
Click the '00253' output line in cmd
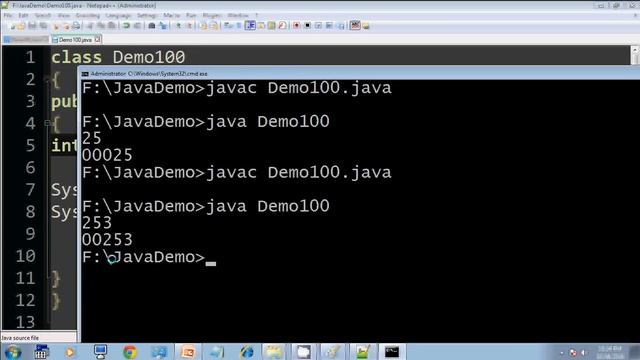tap(107, 240)
